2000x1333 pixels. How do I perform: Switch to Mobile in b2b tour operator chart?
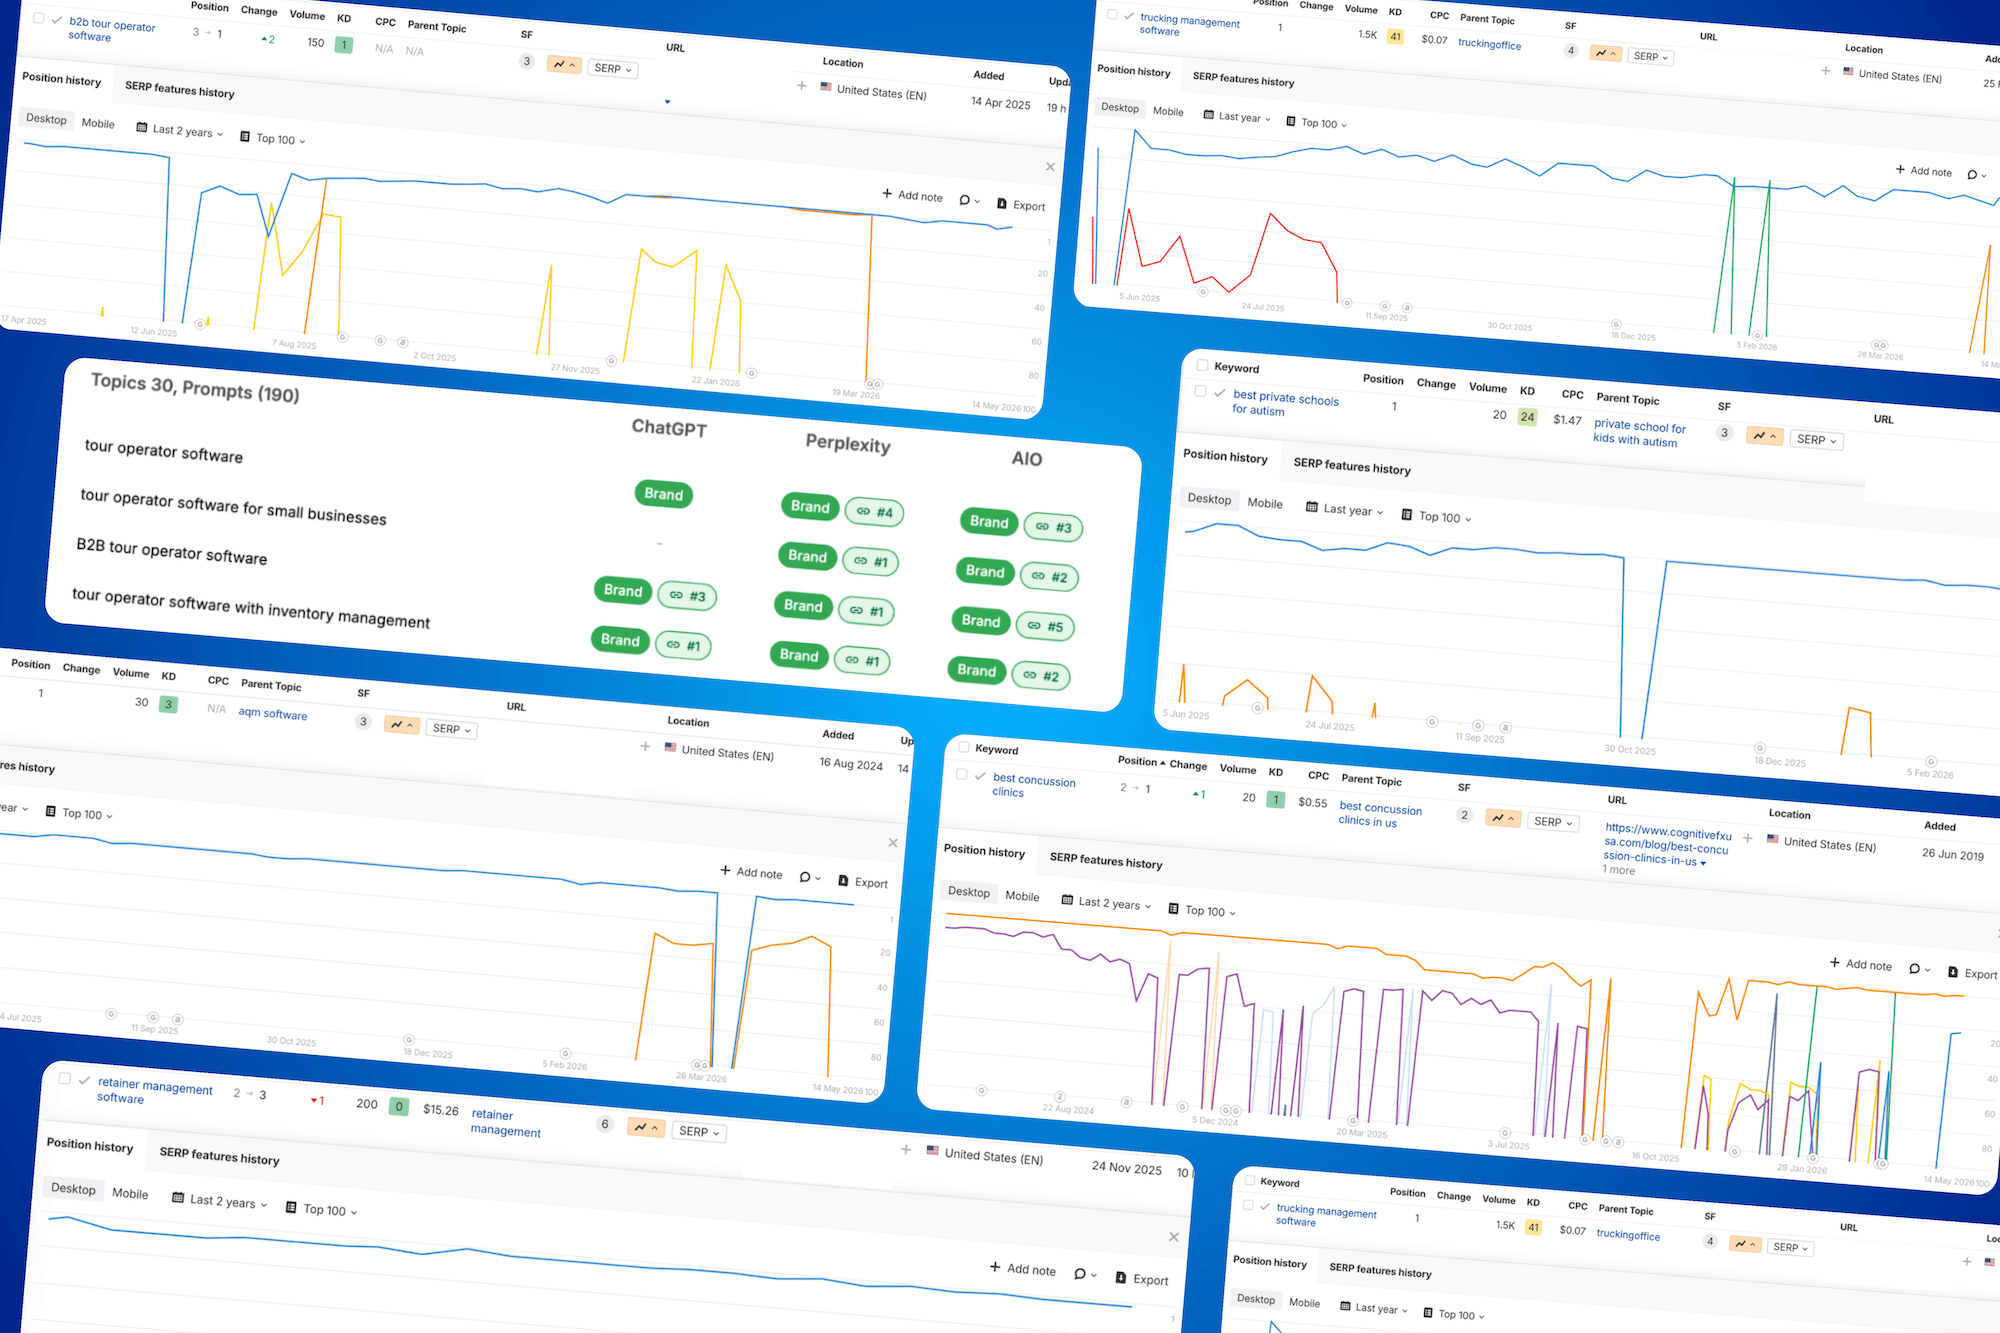tap(98, 123)
